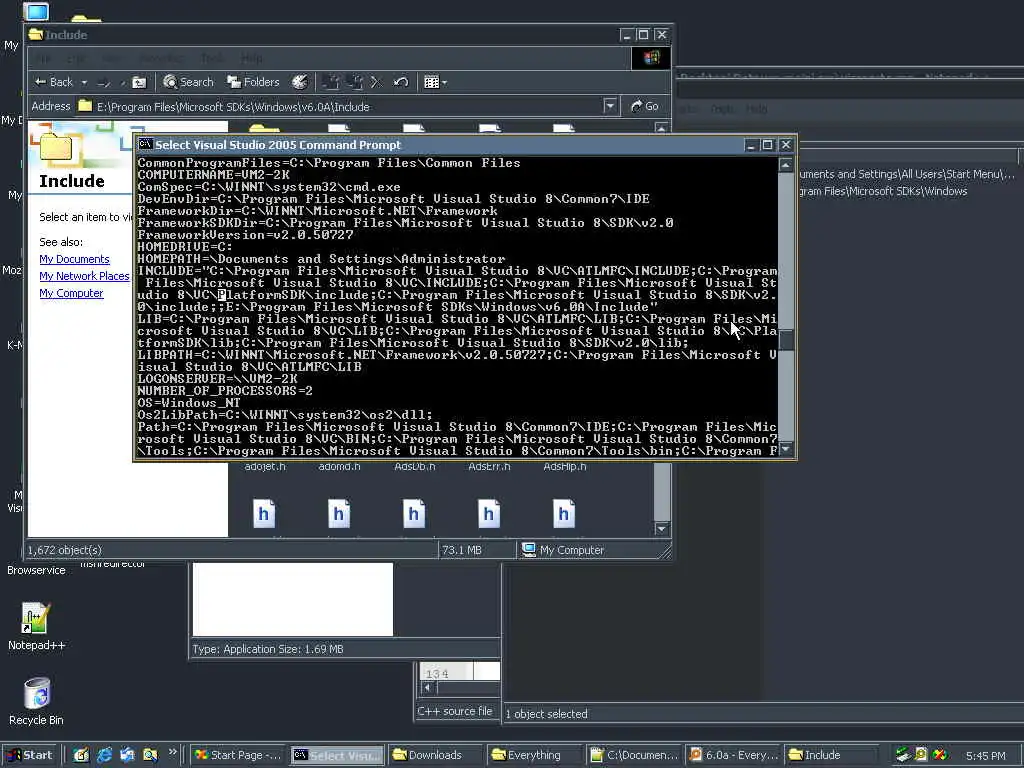Click Explorer file list scroll down arrow

662,528
